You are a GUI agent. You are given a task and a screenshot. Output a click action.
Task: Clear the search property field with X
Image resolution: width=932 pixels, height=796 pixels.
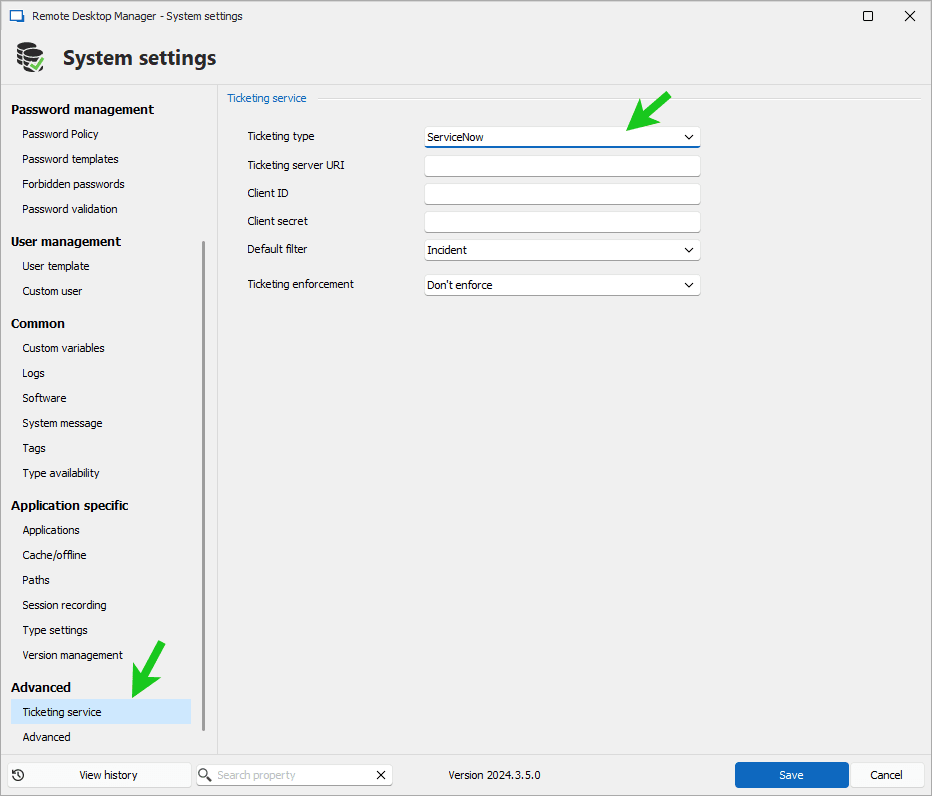click(380, 775)
